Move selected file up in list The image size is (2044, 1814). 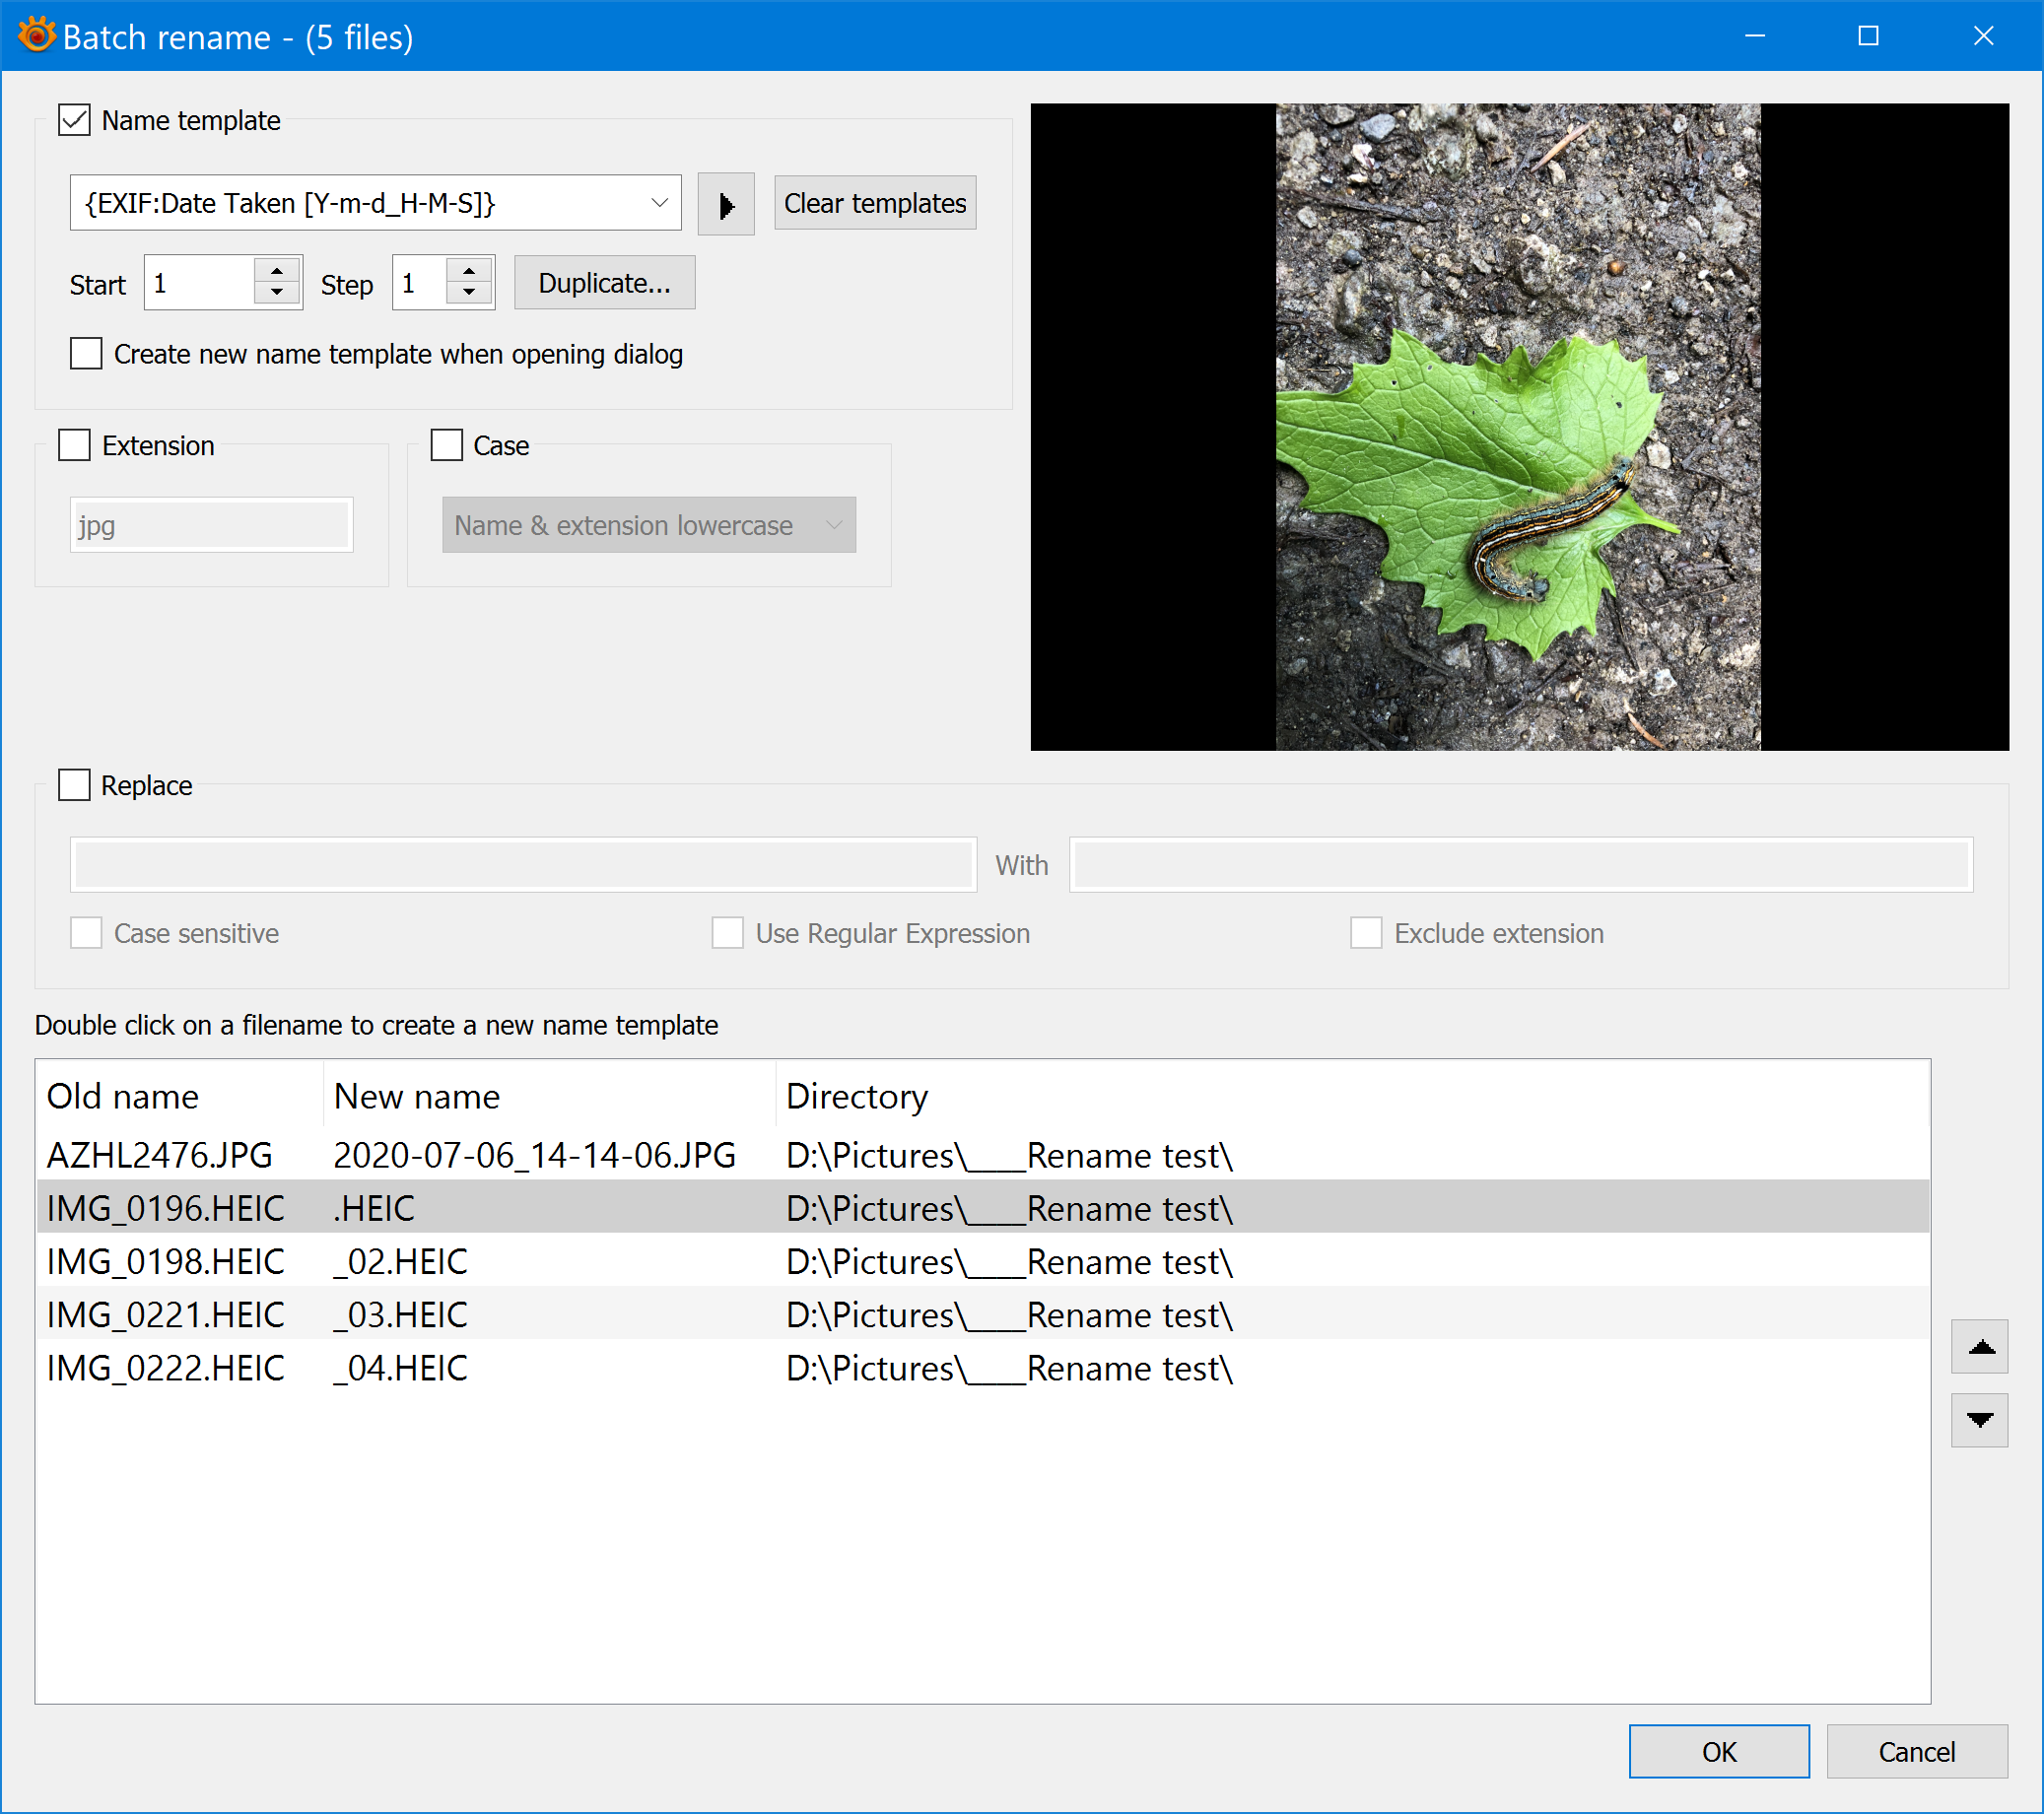coord(1979,1348)
